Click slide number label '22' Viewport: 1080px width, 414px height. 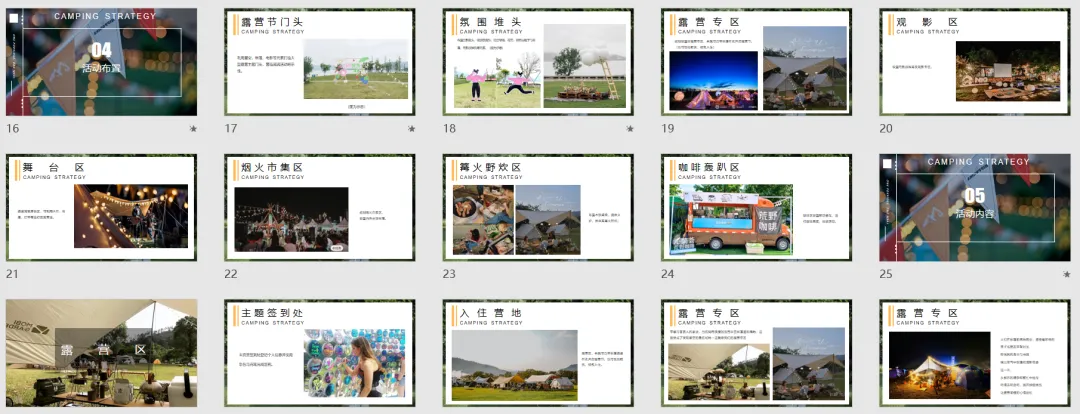(230, 274)
